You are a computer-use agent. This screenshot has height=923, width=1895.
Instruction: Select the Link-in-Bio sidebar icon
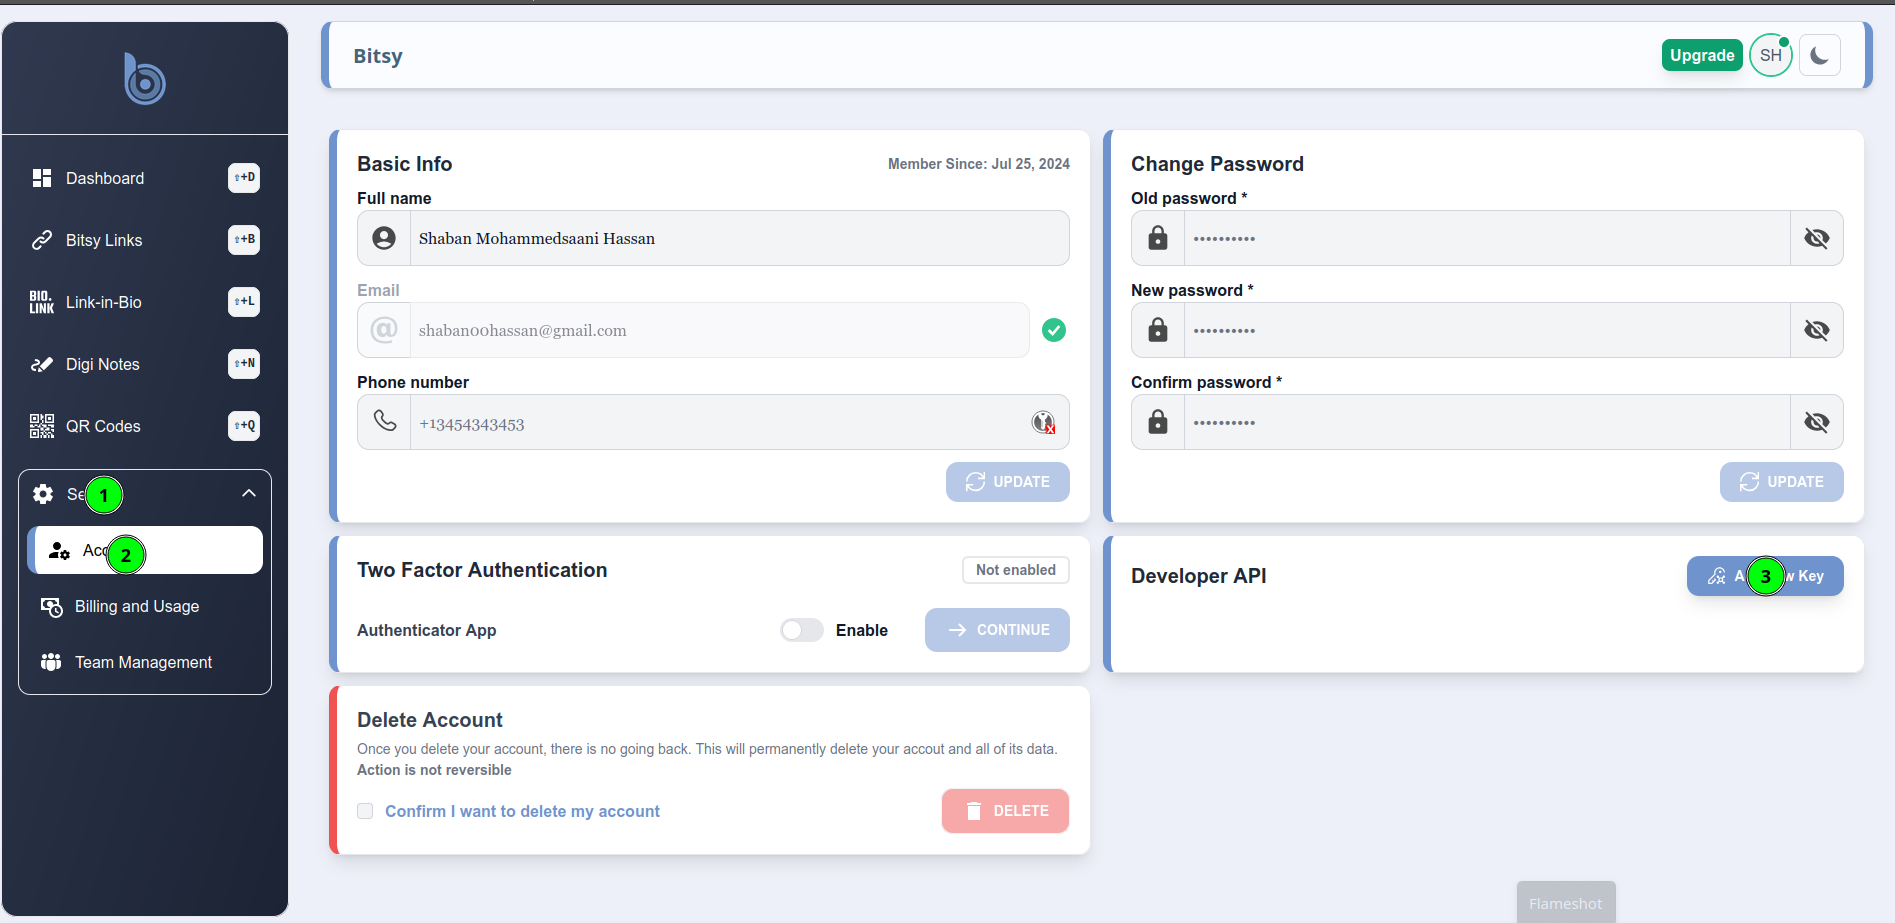click(42, 302)
